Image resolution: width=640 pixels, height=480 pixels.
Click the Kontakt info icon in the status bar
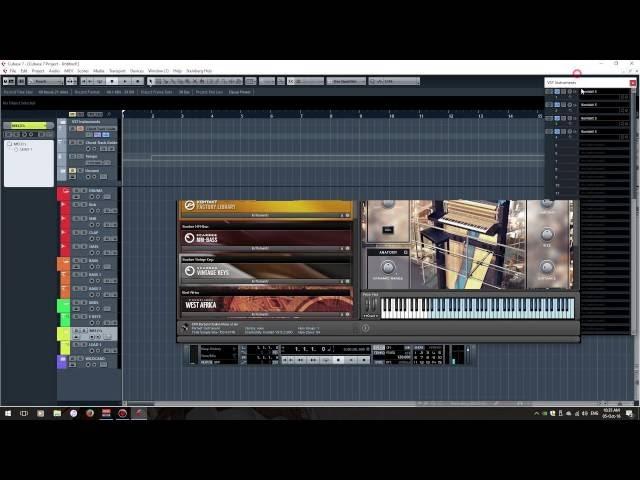[x=365, y=328]
